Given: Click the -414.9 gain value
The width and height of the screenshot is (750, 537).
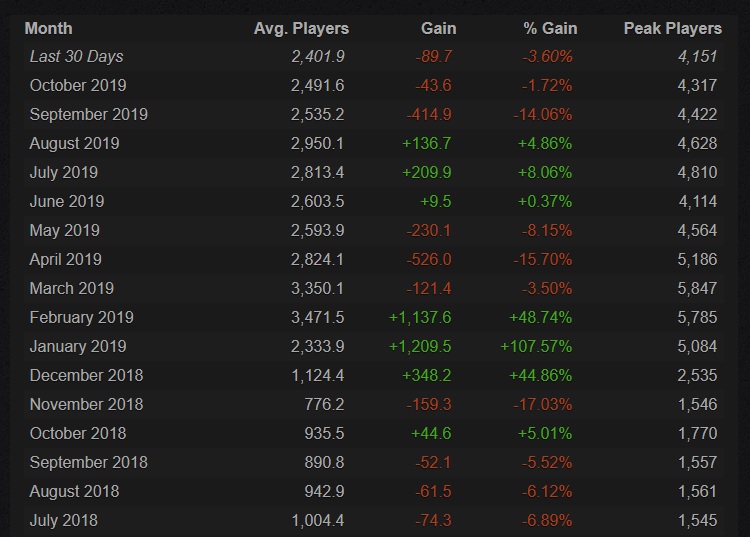Looking at the screenshot, I should point(428,114).
